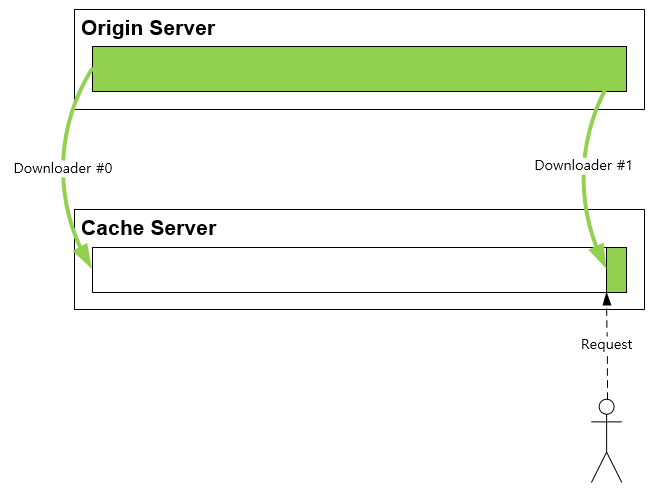This screenshot has height=497, width=651.
Task: Click the stick figure's head circle
Action: click(607, 407)
